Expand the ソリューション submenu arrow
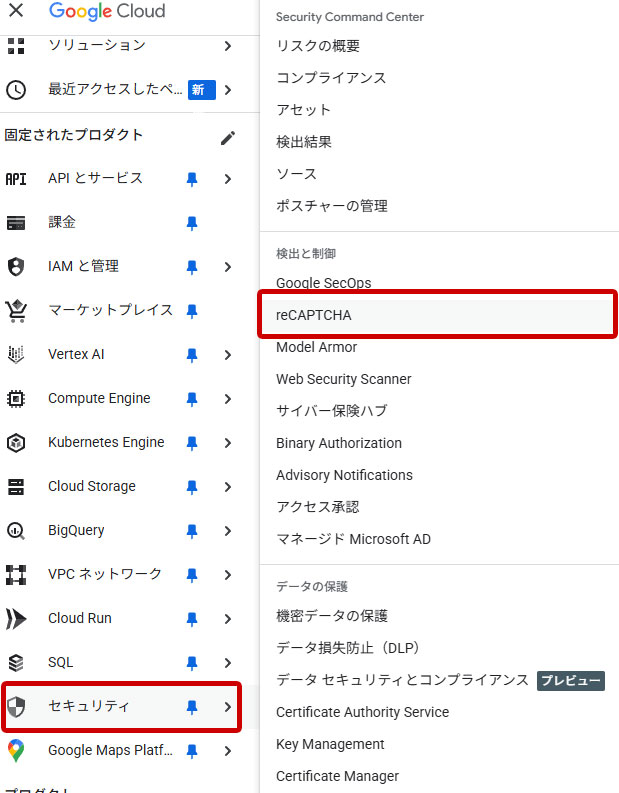This screenshot has height=793, width=619. click(x=228, y=46)
